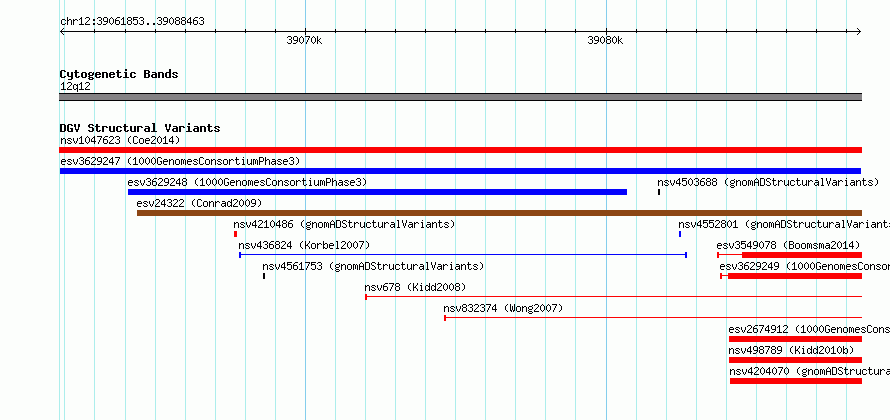Click the gray 12q12 cytogenetic band bar
The image size is (890, 420).
coord(460,97)
